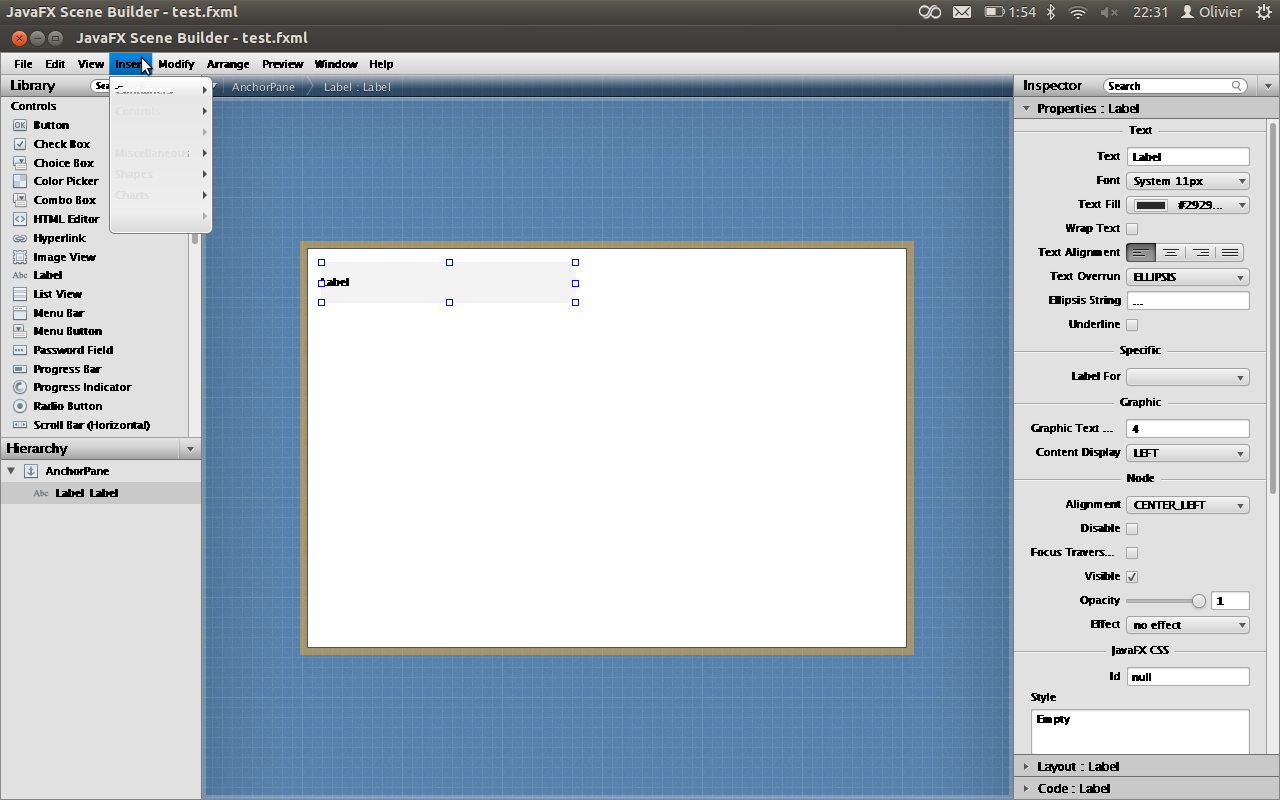Choose the Choice Box library icon
The image size is (1280, 800).
click(x=20, y=163)
